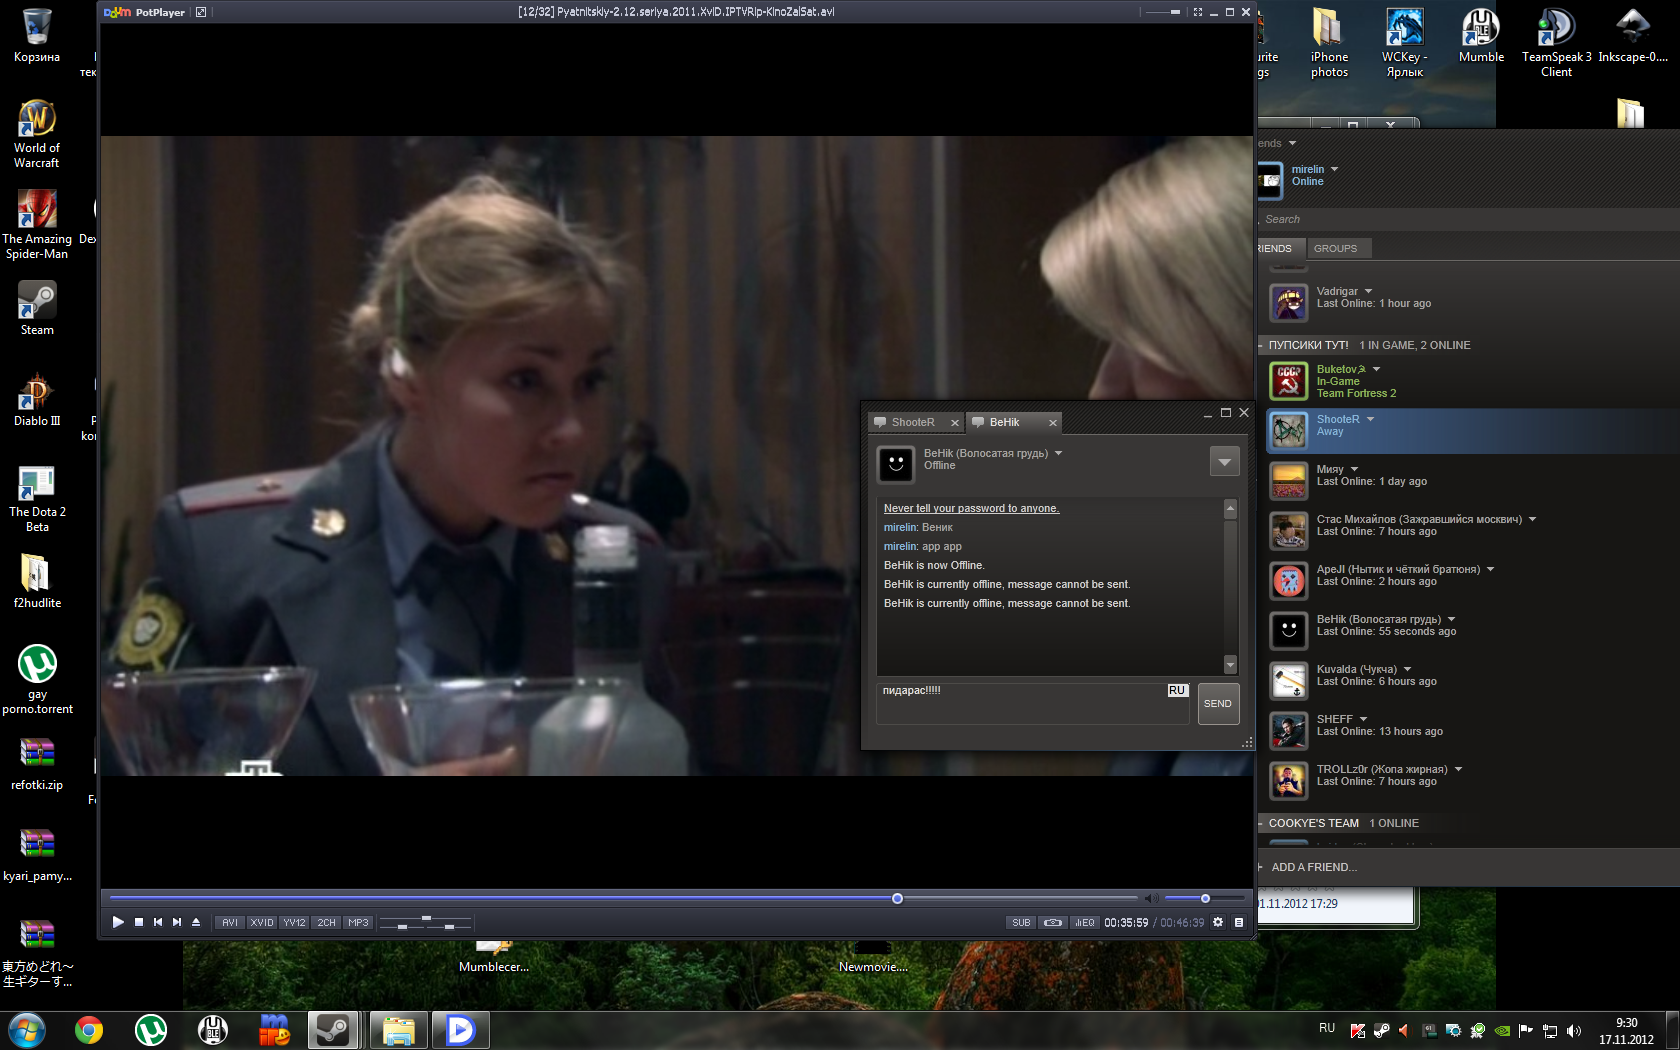Click ADD A FRIEND... button

(x=1314, y=867)
